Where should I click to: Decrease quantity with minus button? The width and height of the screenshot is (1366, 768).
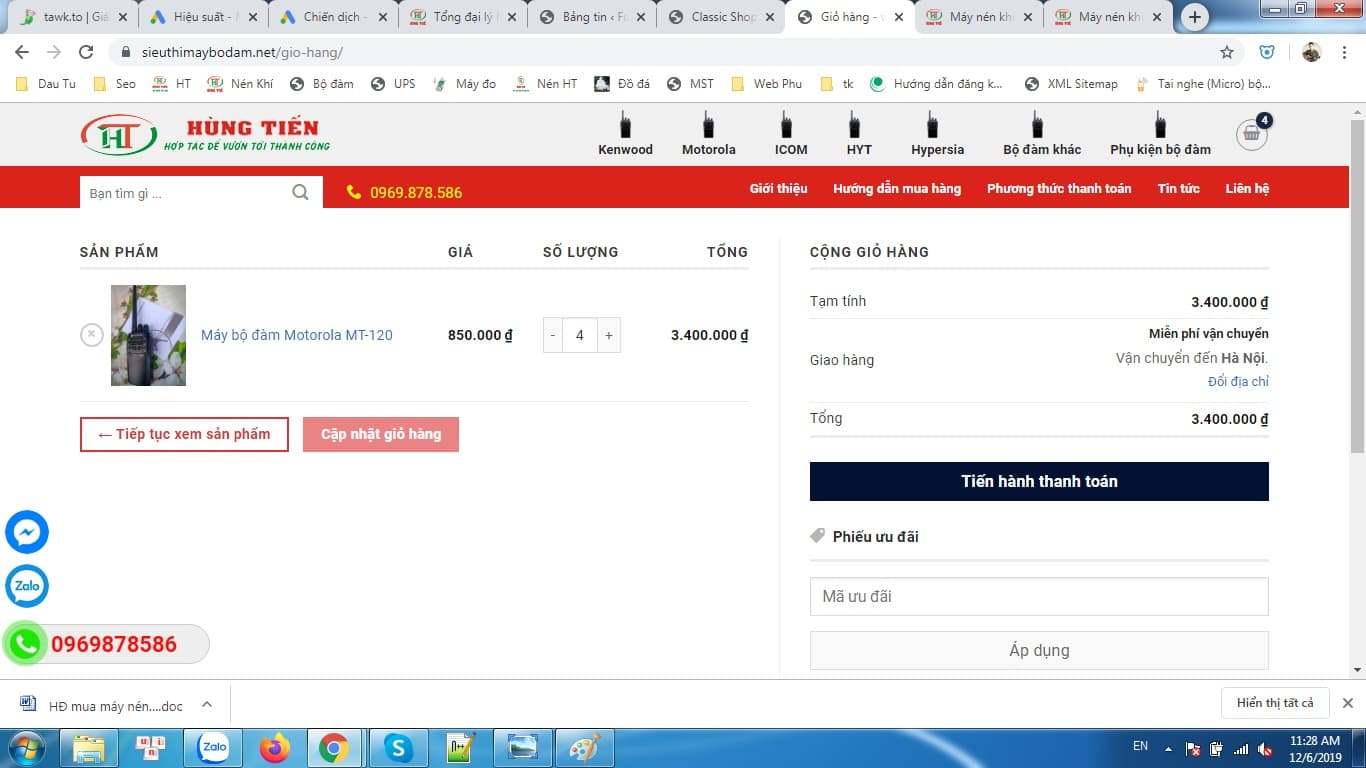point(553,335)
